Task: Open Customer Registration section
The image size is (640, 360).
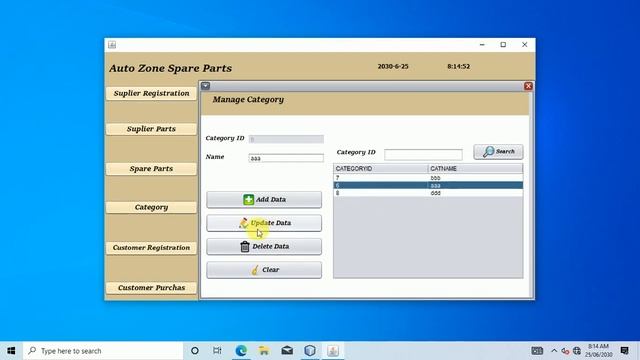Action: tap(151, 248)
